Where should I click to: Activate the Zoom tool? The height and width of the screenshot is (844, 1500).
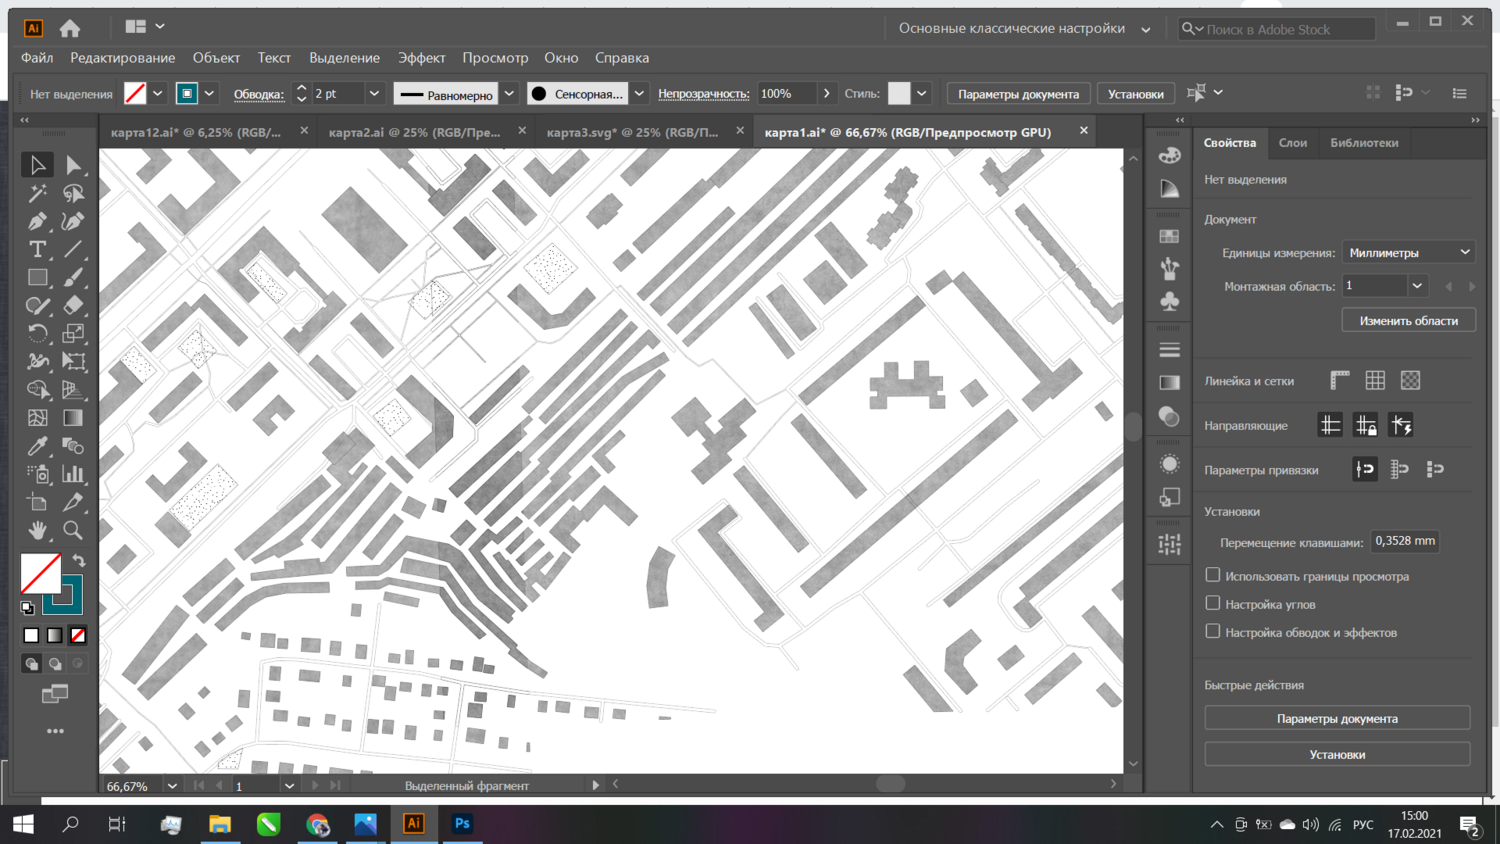point(73,530)
